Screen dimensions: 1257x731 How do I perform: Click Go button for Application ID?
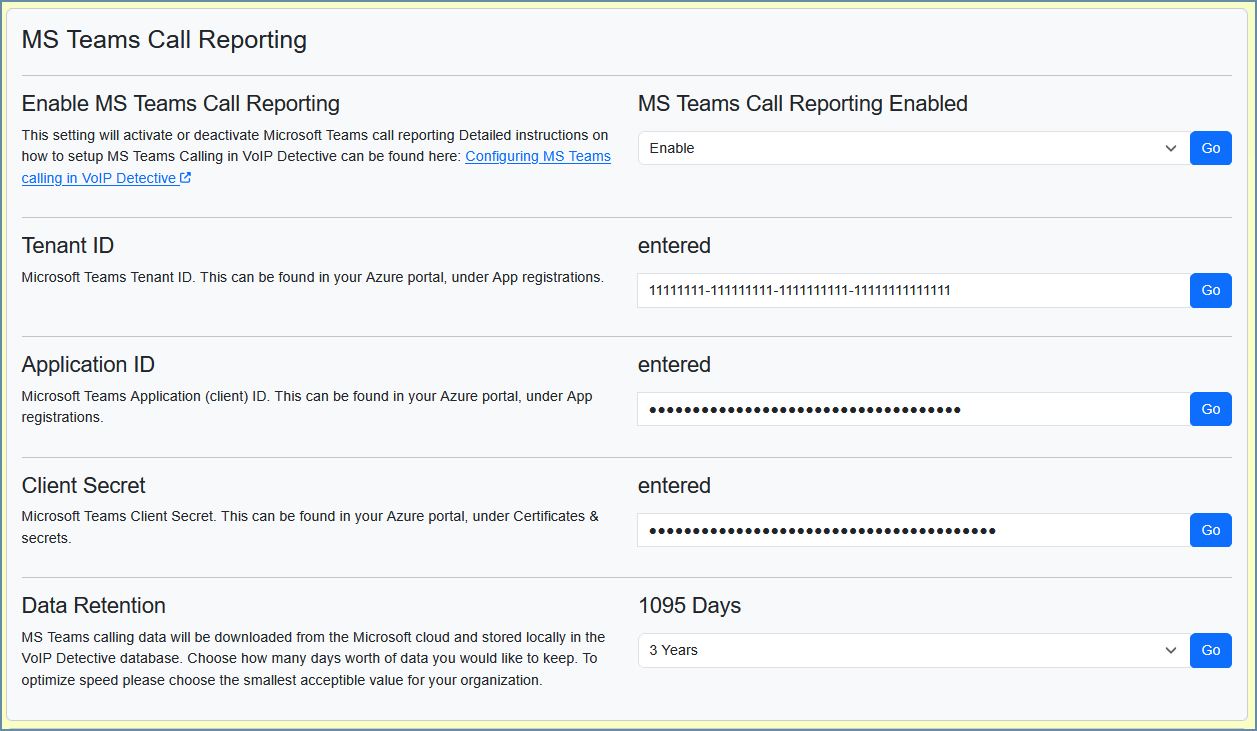1211,409
